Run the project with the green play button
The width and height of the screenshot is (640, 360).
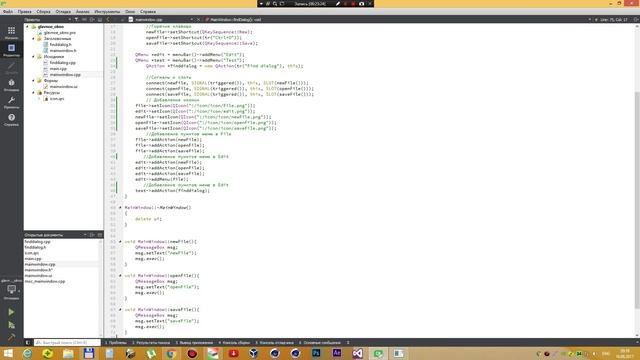(x=11, y=312)
